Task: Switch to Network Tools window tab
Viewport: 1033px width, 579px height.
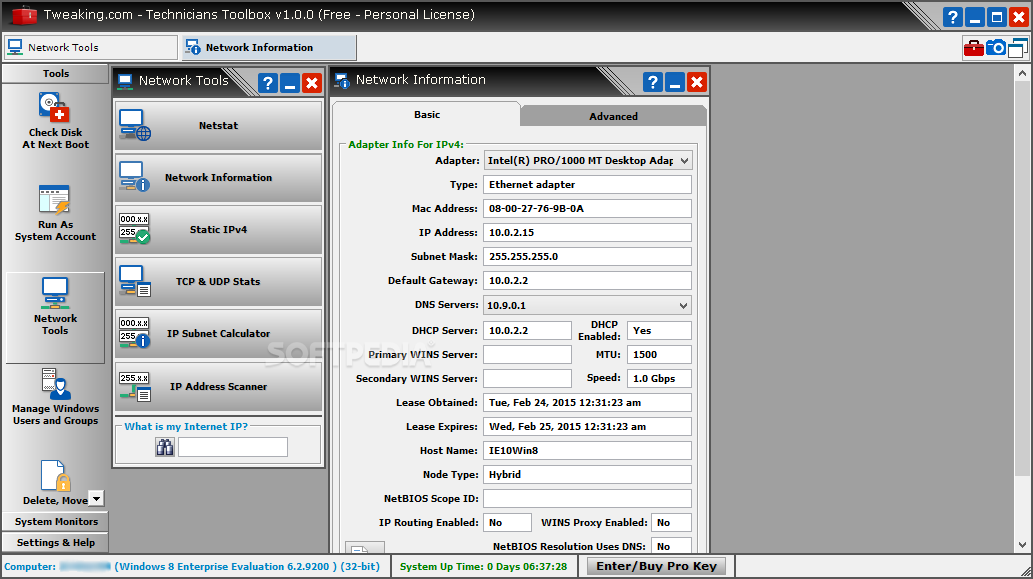Action: click(91, 47)
